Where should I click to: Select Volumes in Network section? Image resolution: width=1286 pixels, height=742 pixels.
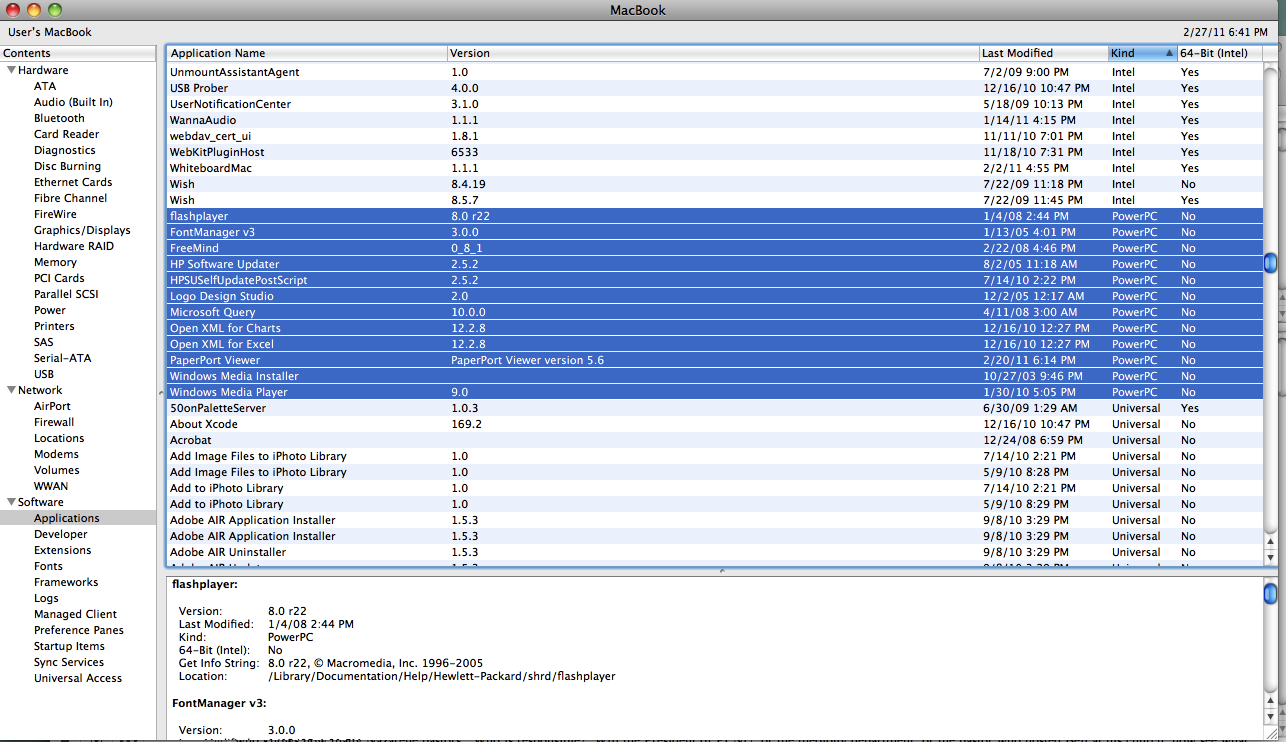pyautogui.click(x=56, y=470)
